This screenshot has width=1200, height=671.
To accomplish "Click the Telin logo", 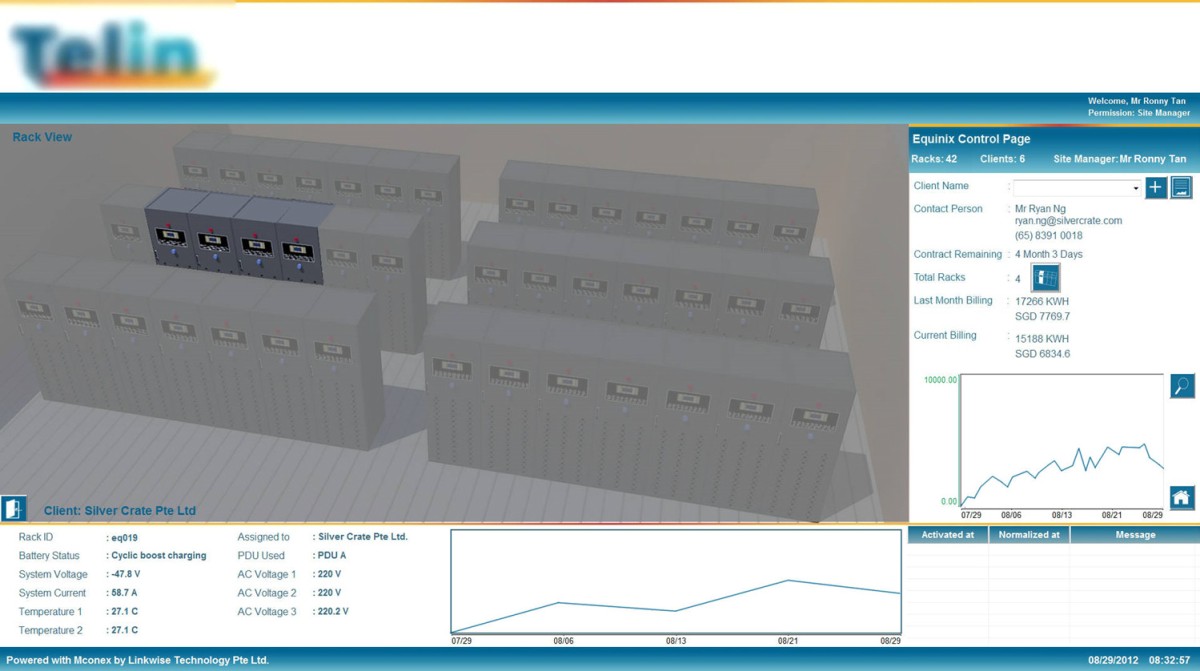I will 114,55.
